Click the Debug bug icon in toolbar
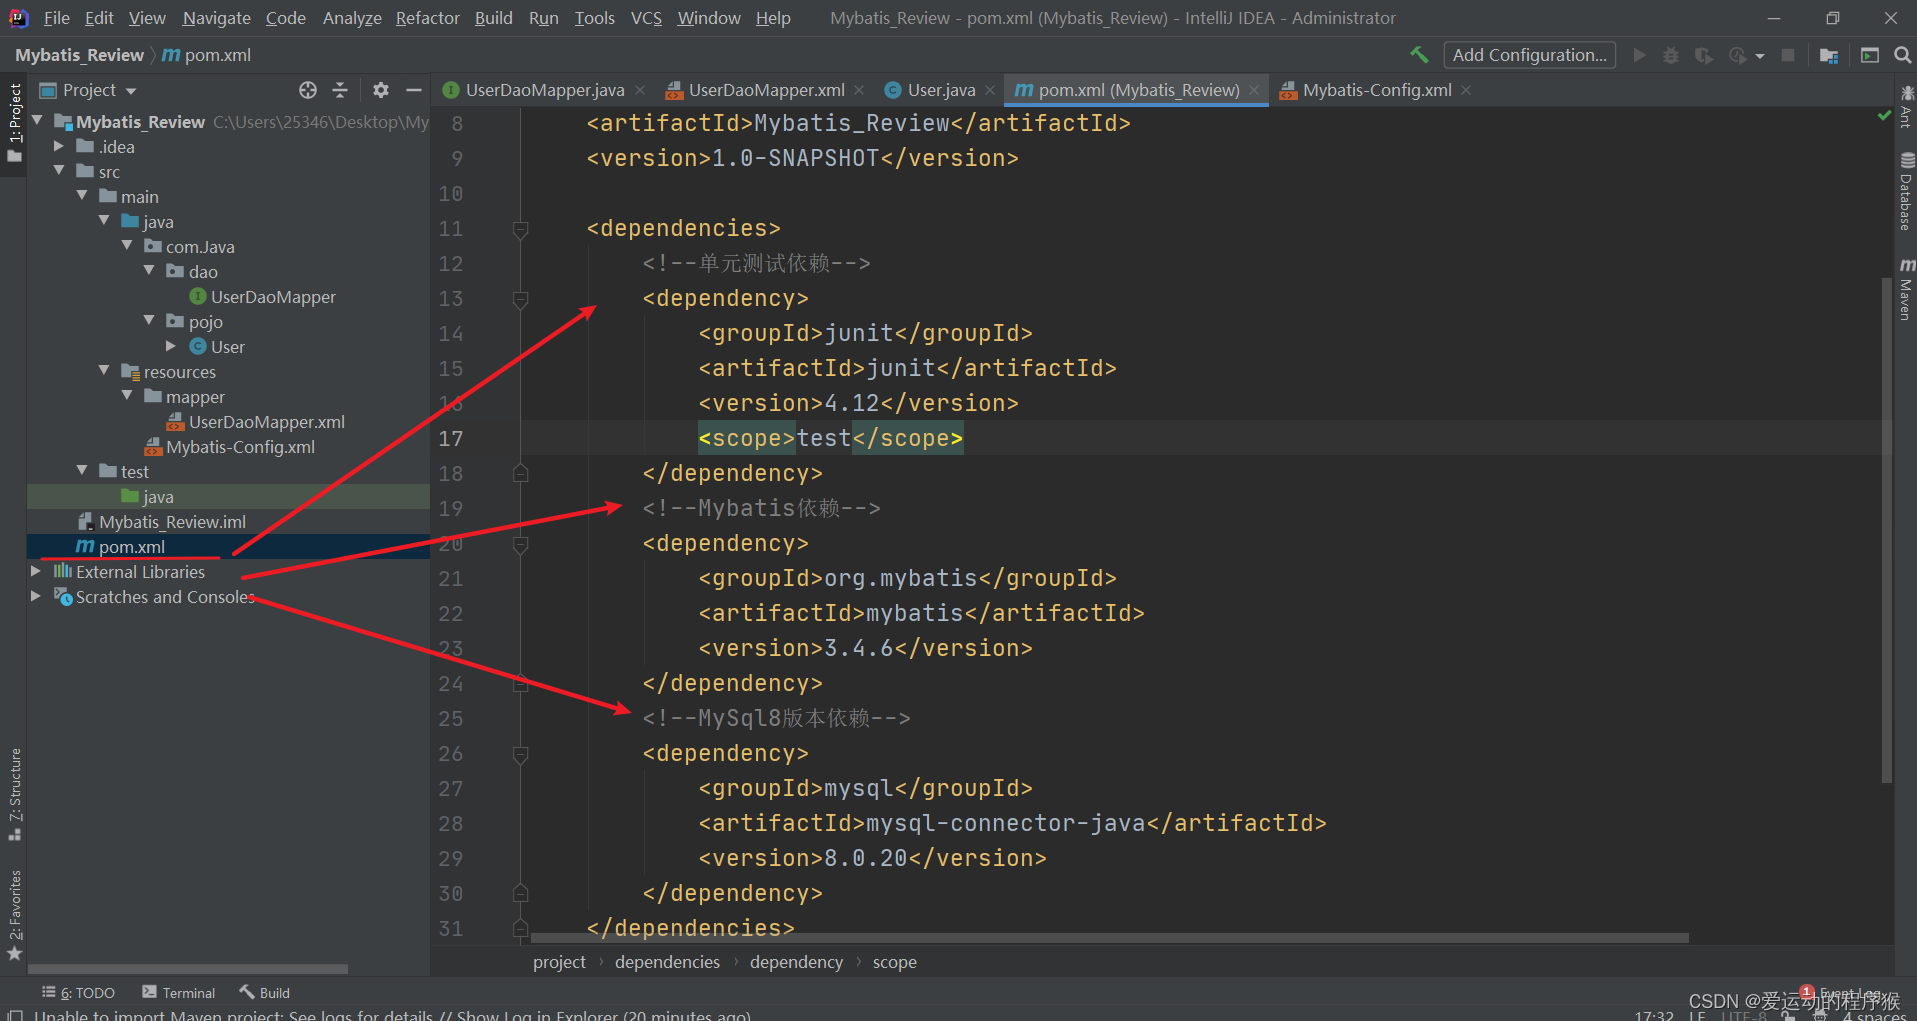Viewport: 1917px width, 1021px height. (x=1671, y=55)
